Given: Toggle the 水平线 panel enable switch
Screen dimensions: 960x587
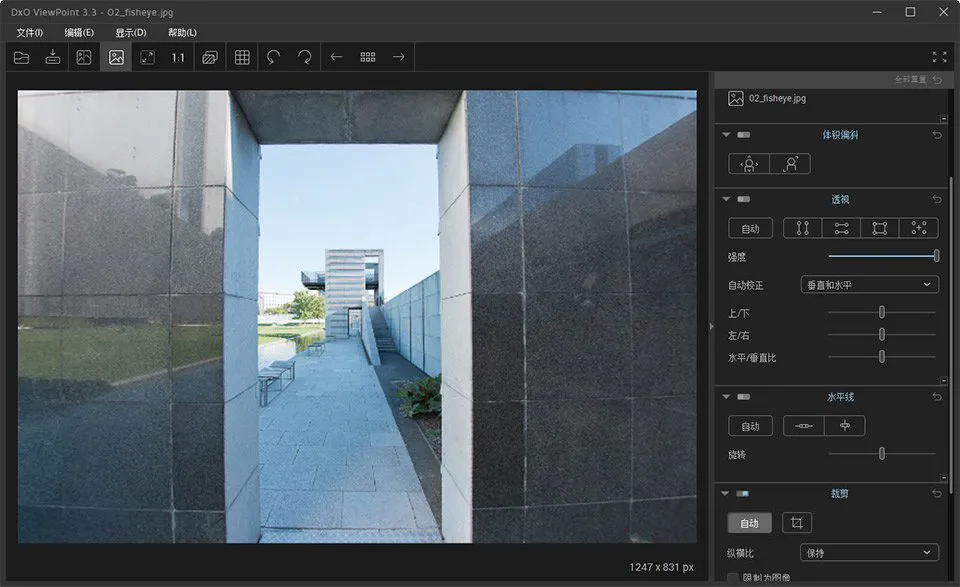Looking at the screenshot, I should point(744,397).
